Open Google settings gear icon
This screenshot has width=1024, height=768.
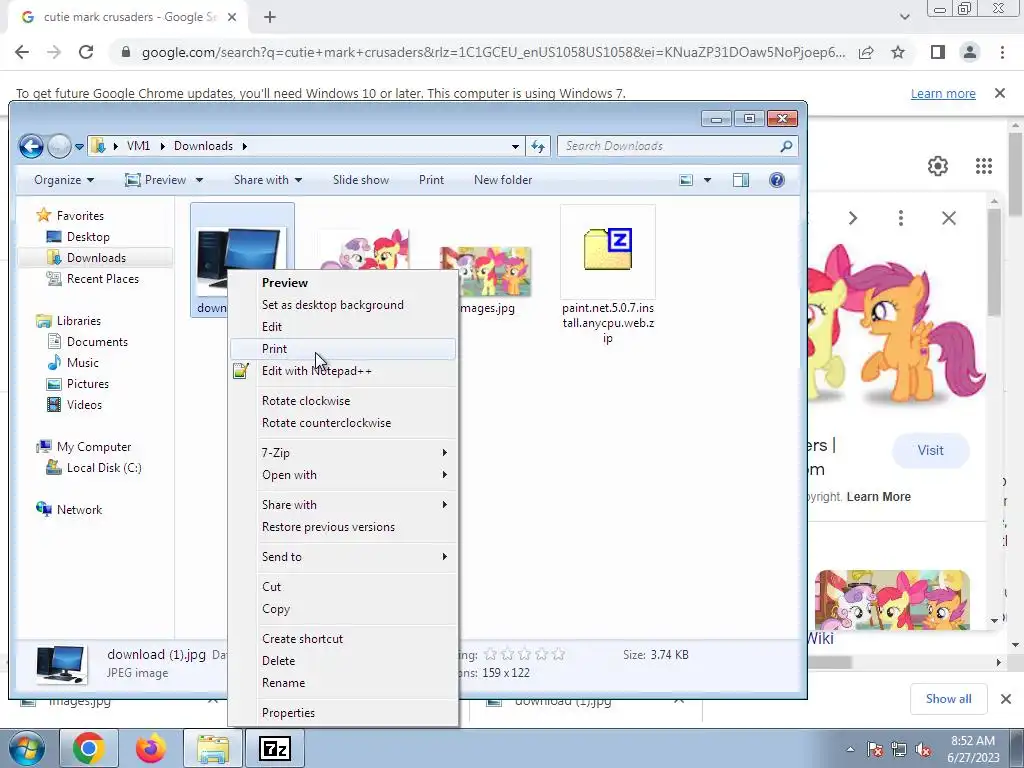(x=938, y=166)
